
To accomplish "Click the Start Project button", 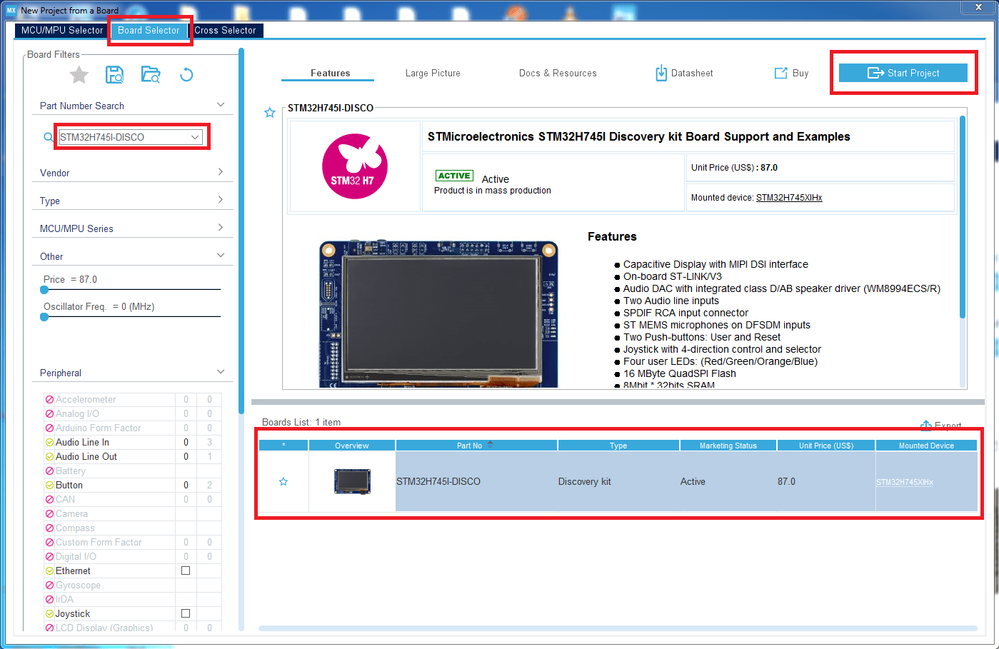I will [x=903, y=73].
